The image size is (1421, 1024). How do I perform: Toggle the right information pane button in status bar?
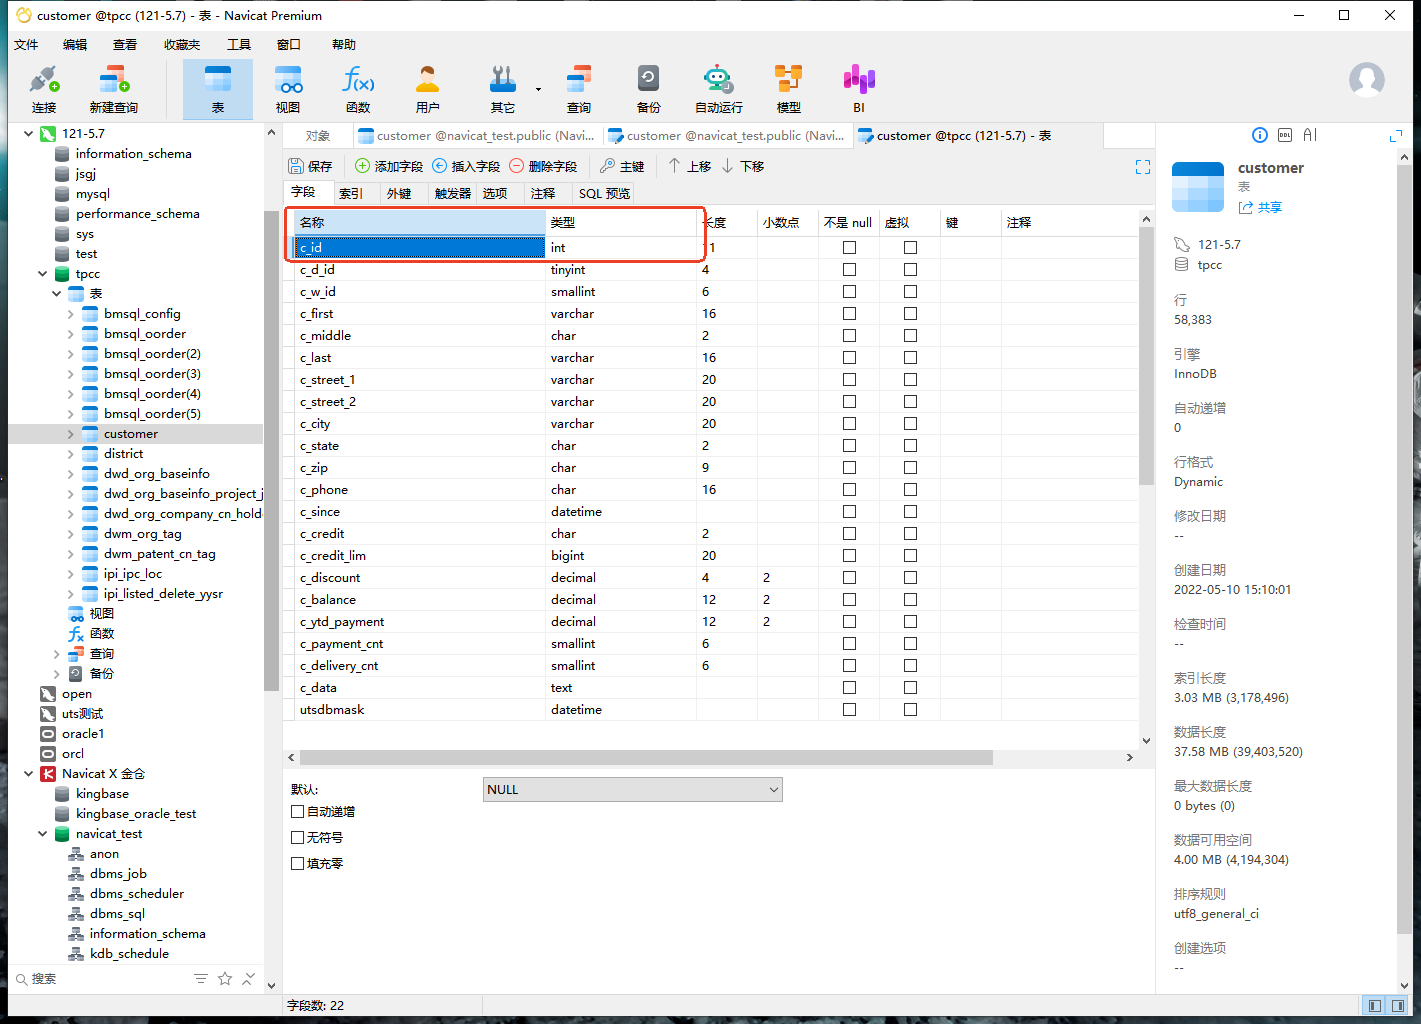tap(1398, 1005)
